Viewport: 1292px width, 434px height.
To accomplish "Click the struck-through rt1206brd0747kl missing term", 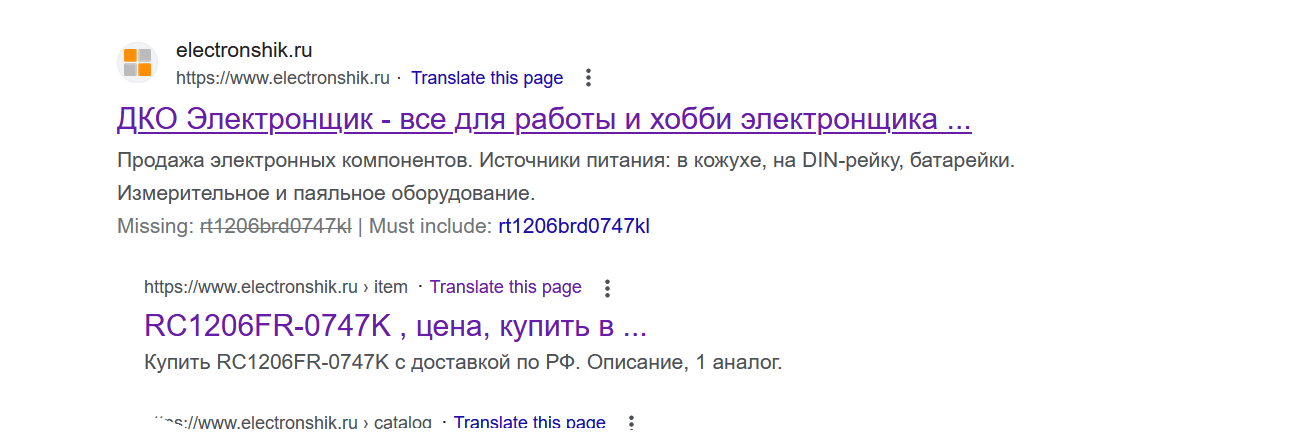I will coord(275,226).
